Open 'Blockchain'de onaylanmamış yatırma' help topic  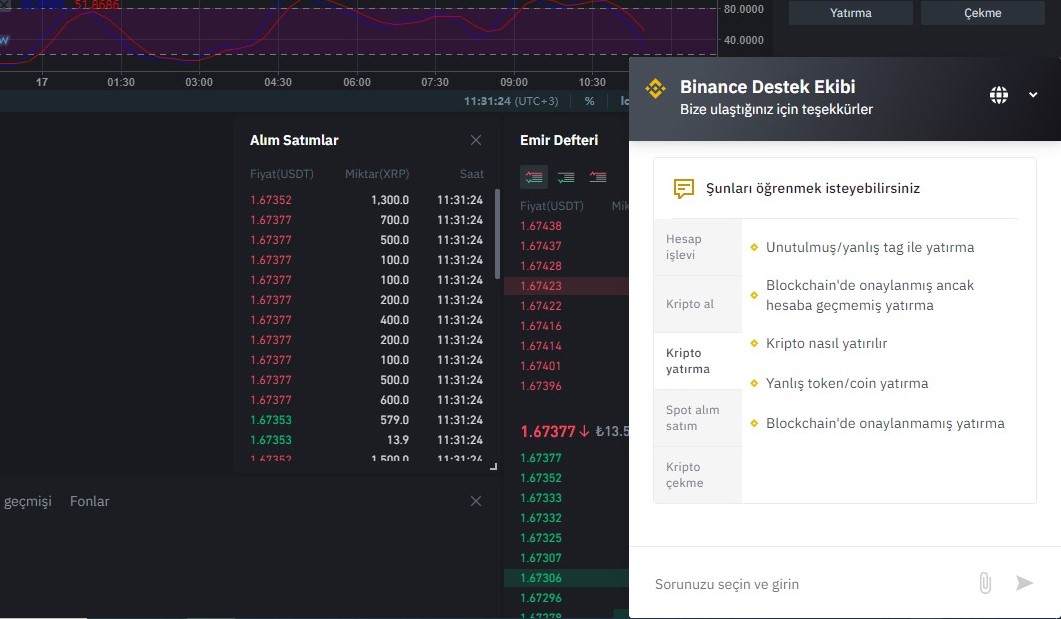pyautogui.click(x=885, y=423)
